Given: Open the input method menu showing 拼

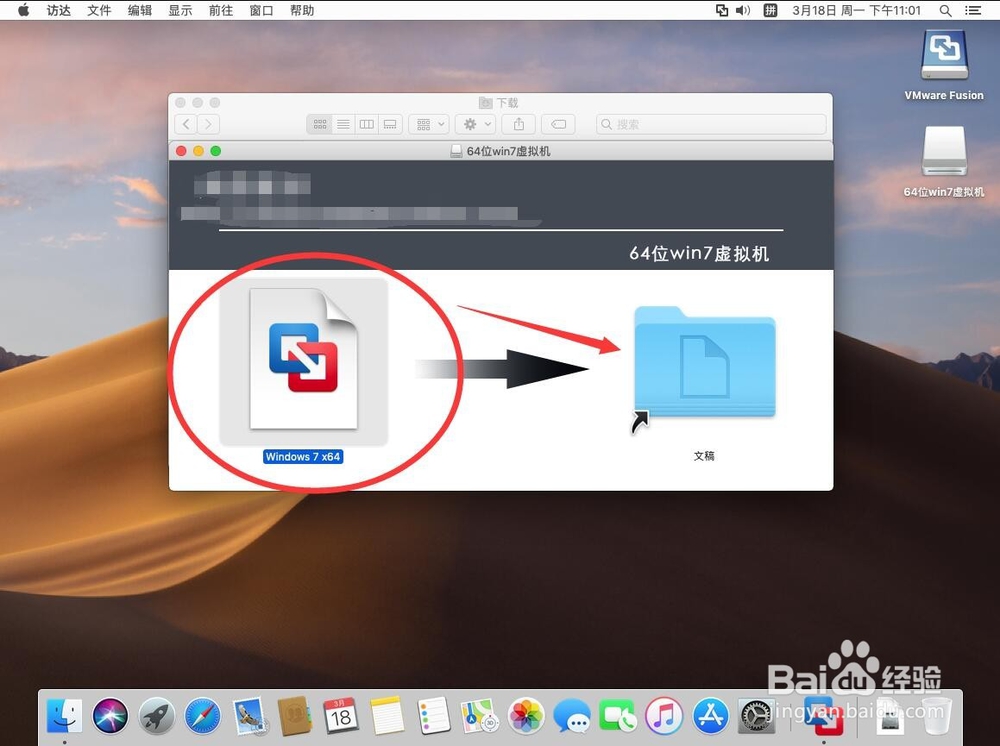Looking at the screenshot, I should (771, 10).
